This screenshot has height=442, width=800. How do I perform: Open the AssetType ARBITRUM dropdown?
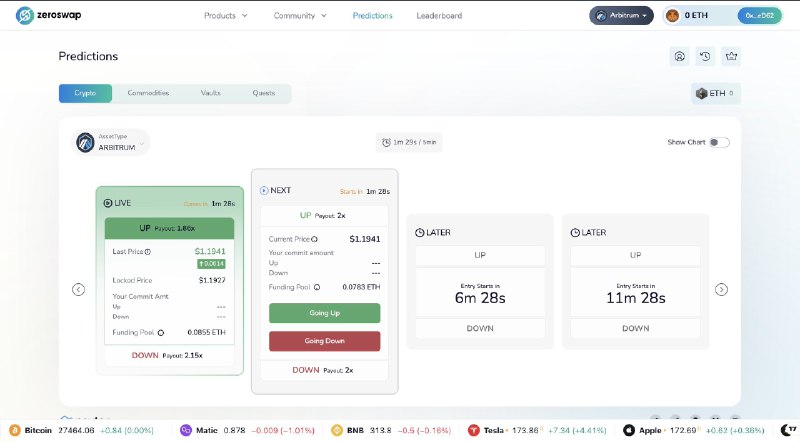[x=111, y=142]
